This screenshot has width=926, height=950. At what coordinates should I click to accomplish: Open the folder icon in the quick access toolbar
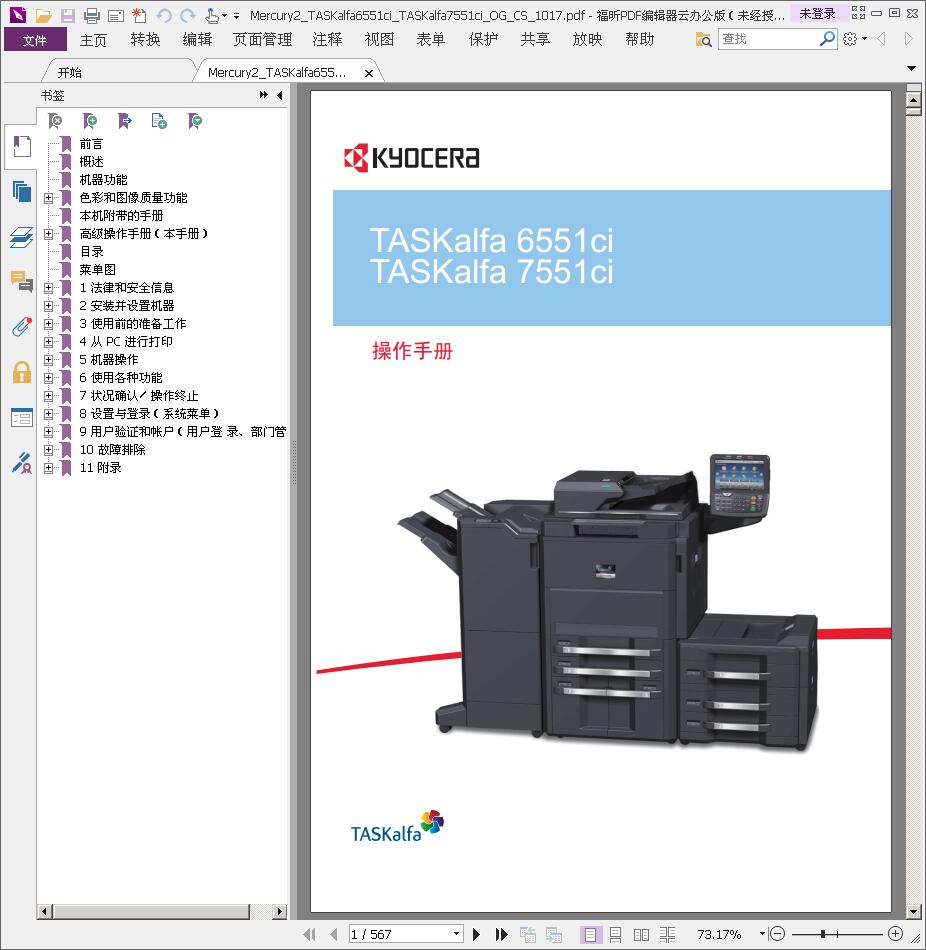[43, 15]
